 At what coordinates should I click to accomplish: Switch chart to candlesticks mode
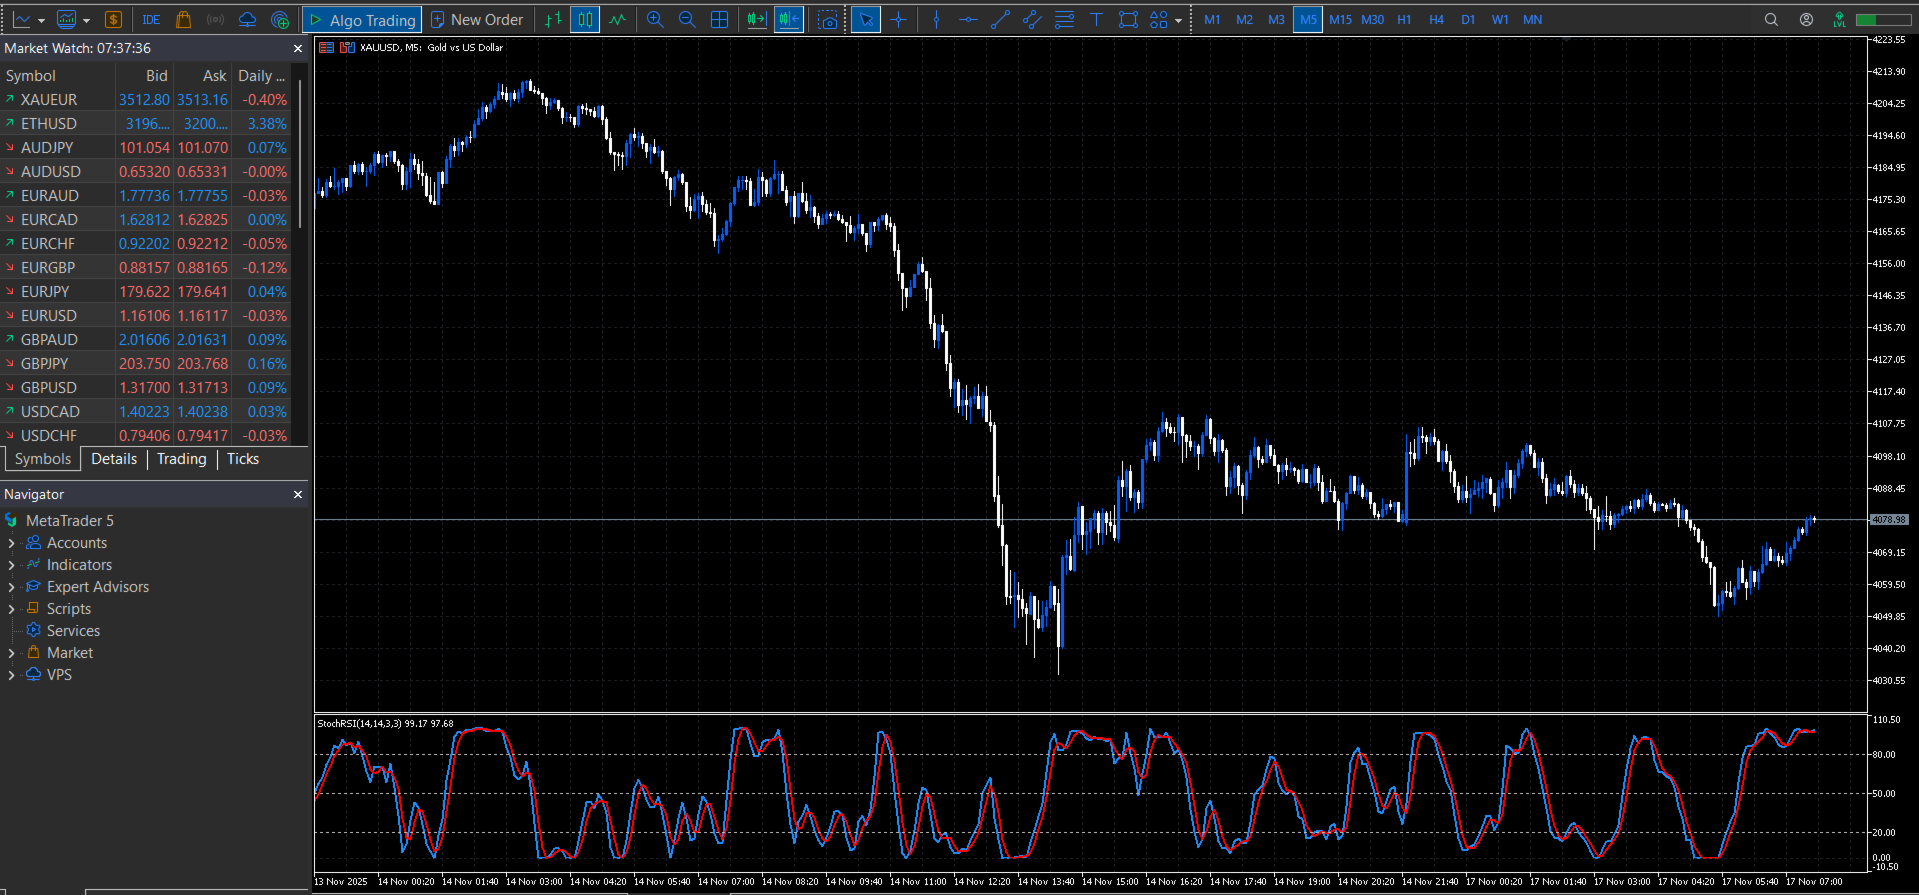(585, 19)
